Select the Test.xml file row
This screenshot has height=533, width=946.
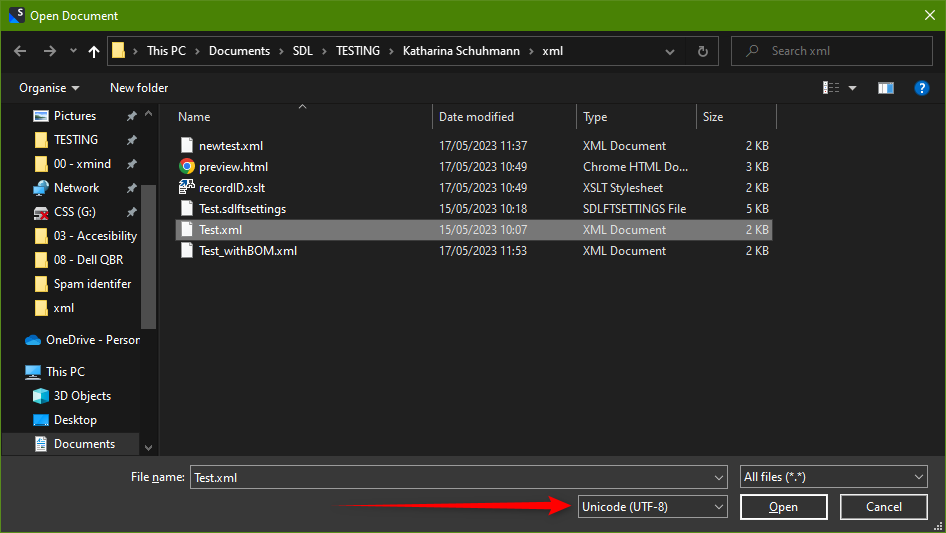click(474, 230)
